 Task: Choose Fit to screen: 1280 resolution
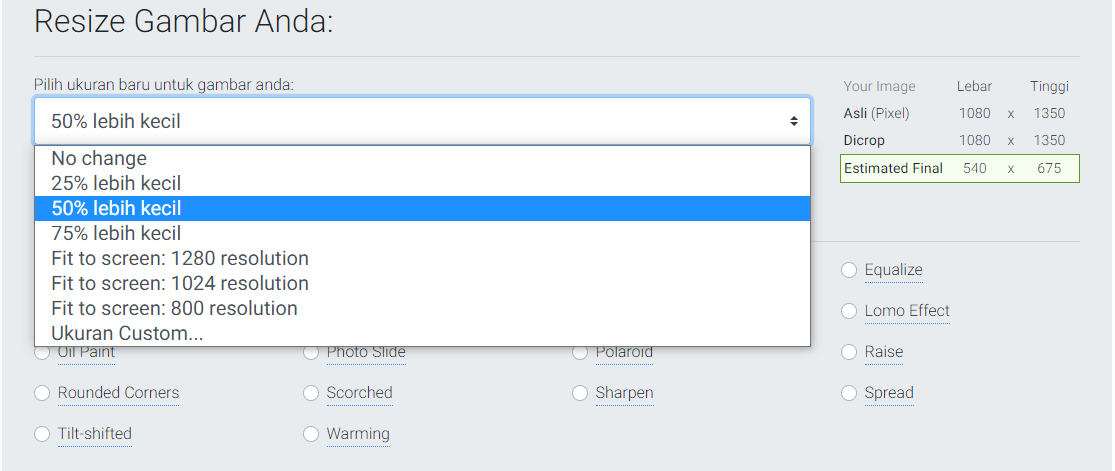(x=422, y=258)
